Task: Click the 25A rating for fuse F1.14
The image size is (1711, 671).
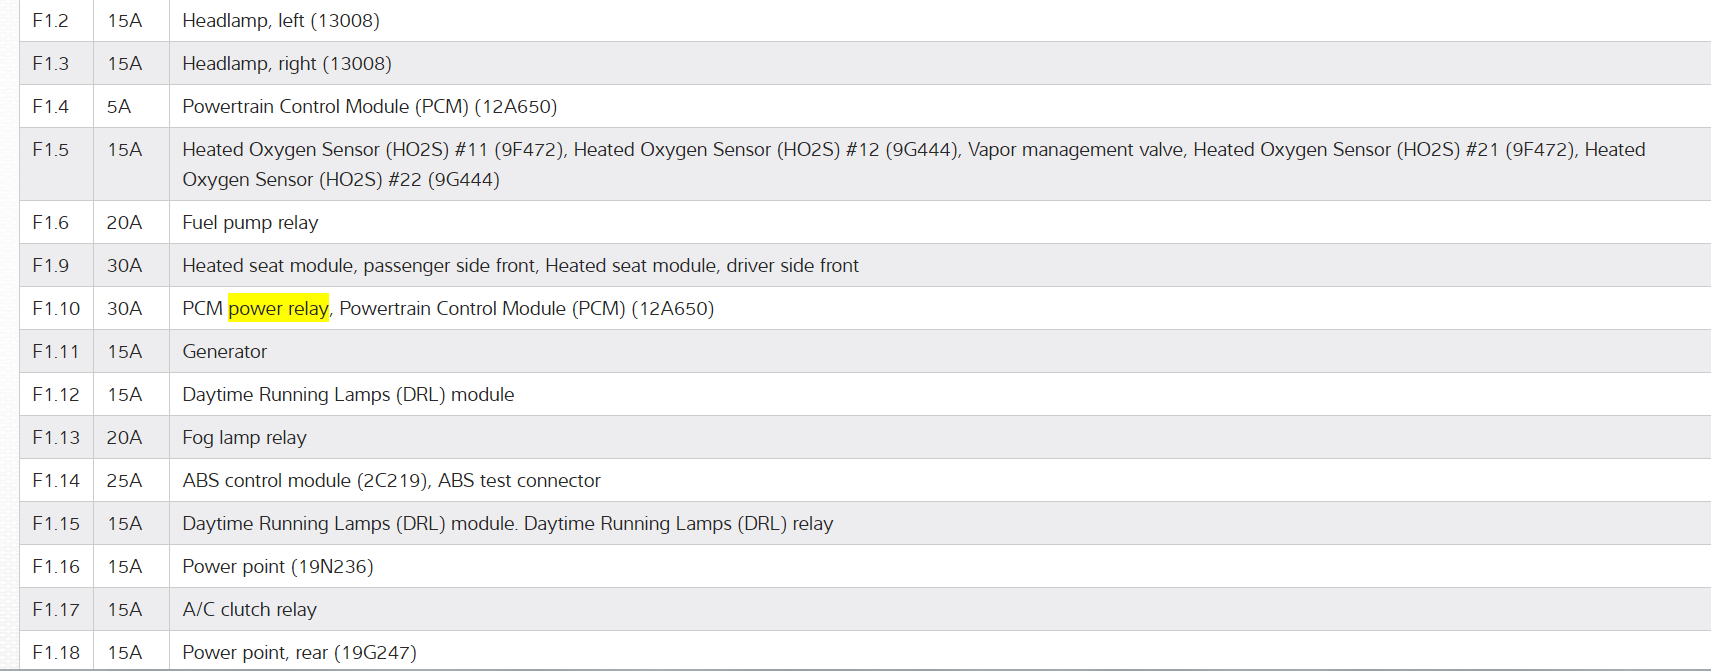Action: [124, 481]
